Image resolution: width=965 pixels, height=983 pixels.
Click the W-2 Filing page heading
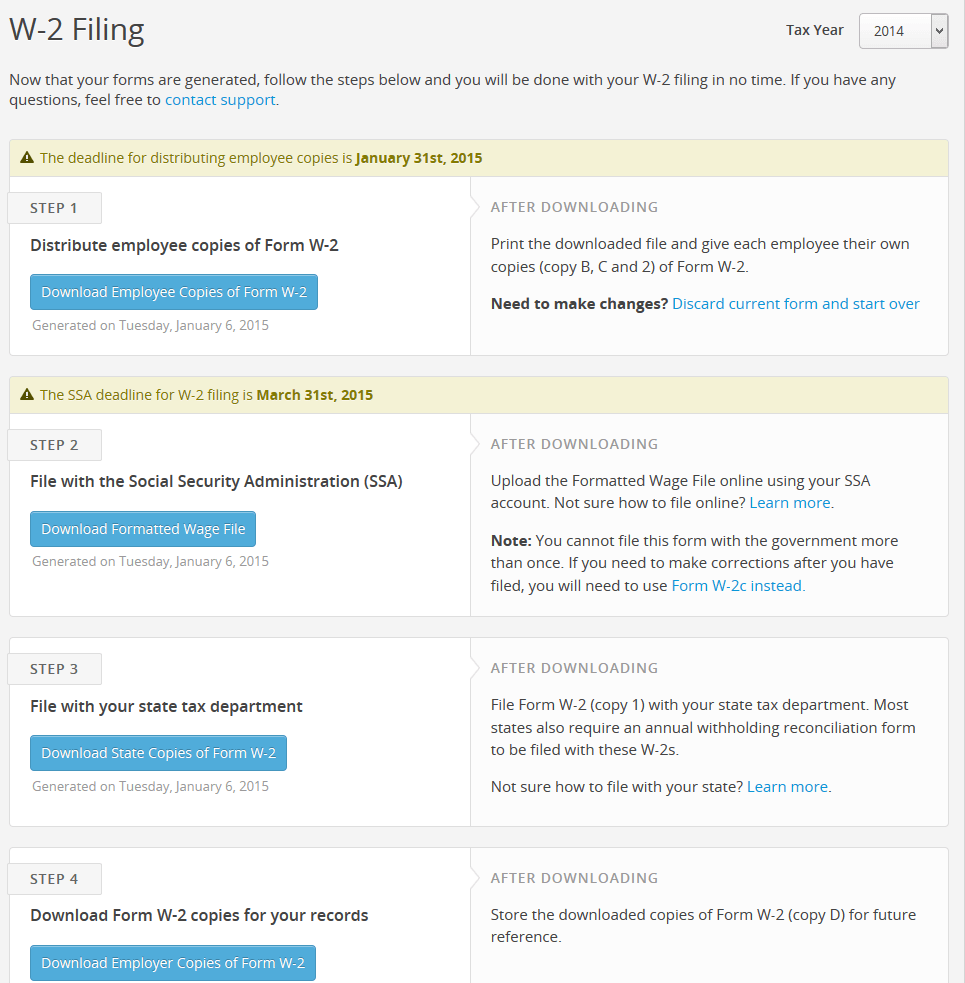[x=77, y=29]
